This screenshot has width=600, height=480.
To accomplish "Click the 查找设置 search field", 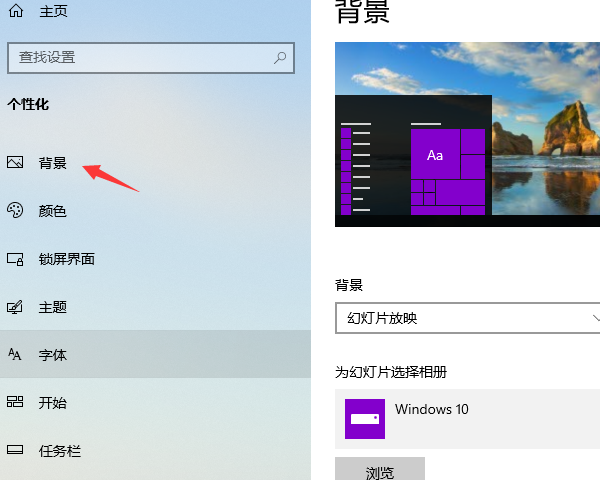I will tap(140, 58).
